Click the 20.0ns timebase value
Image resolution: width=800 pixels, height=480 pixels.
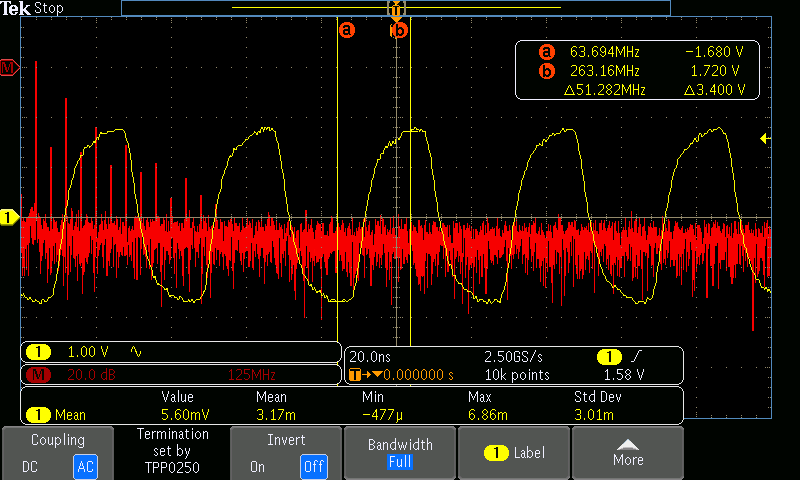point(370,357)
